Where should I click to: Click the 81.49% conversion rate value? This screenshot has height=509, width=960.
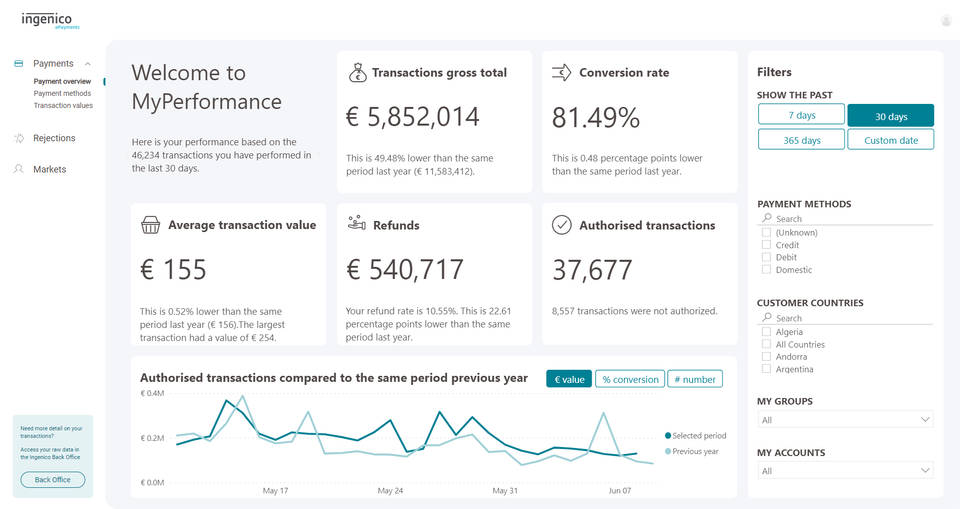click(x=596, y=118)
